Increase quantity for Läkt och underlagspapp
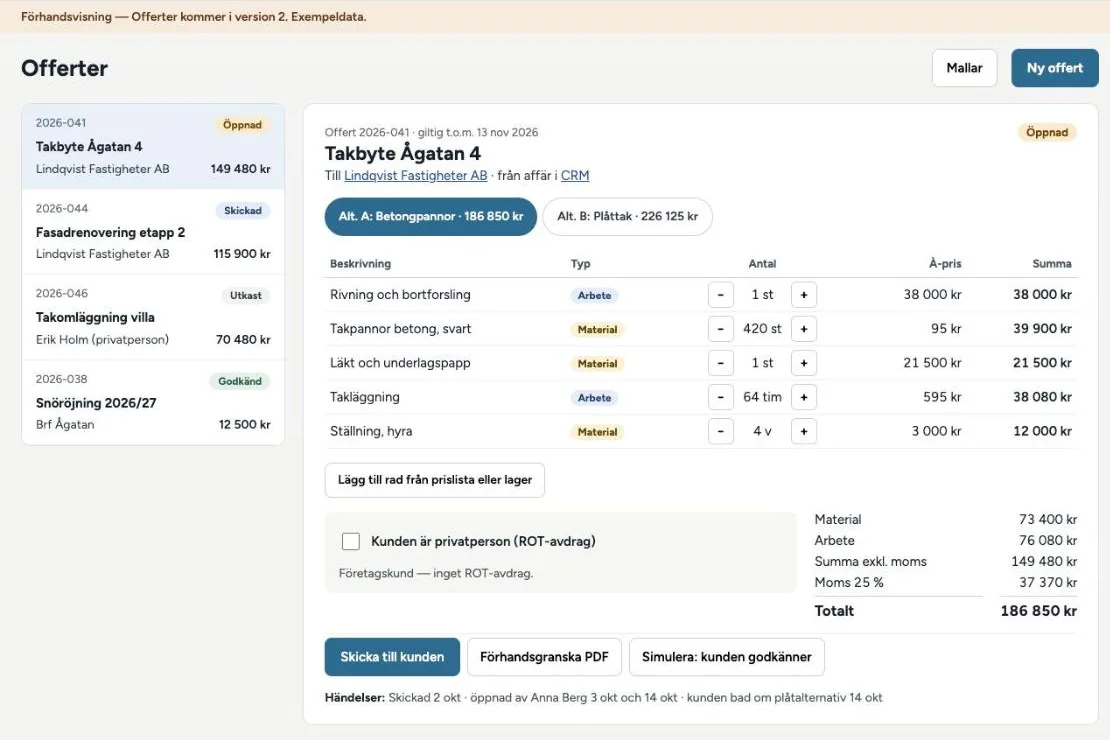The width and height of the screenshot is (1110, 740). (x=803, y=363)
